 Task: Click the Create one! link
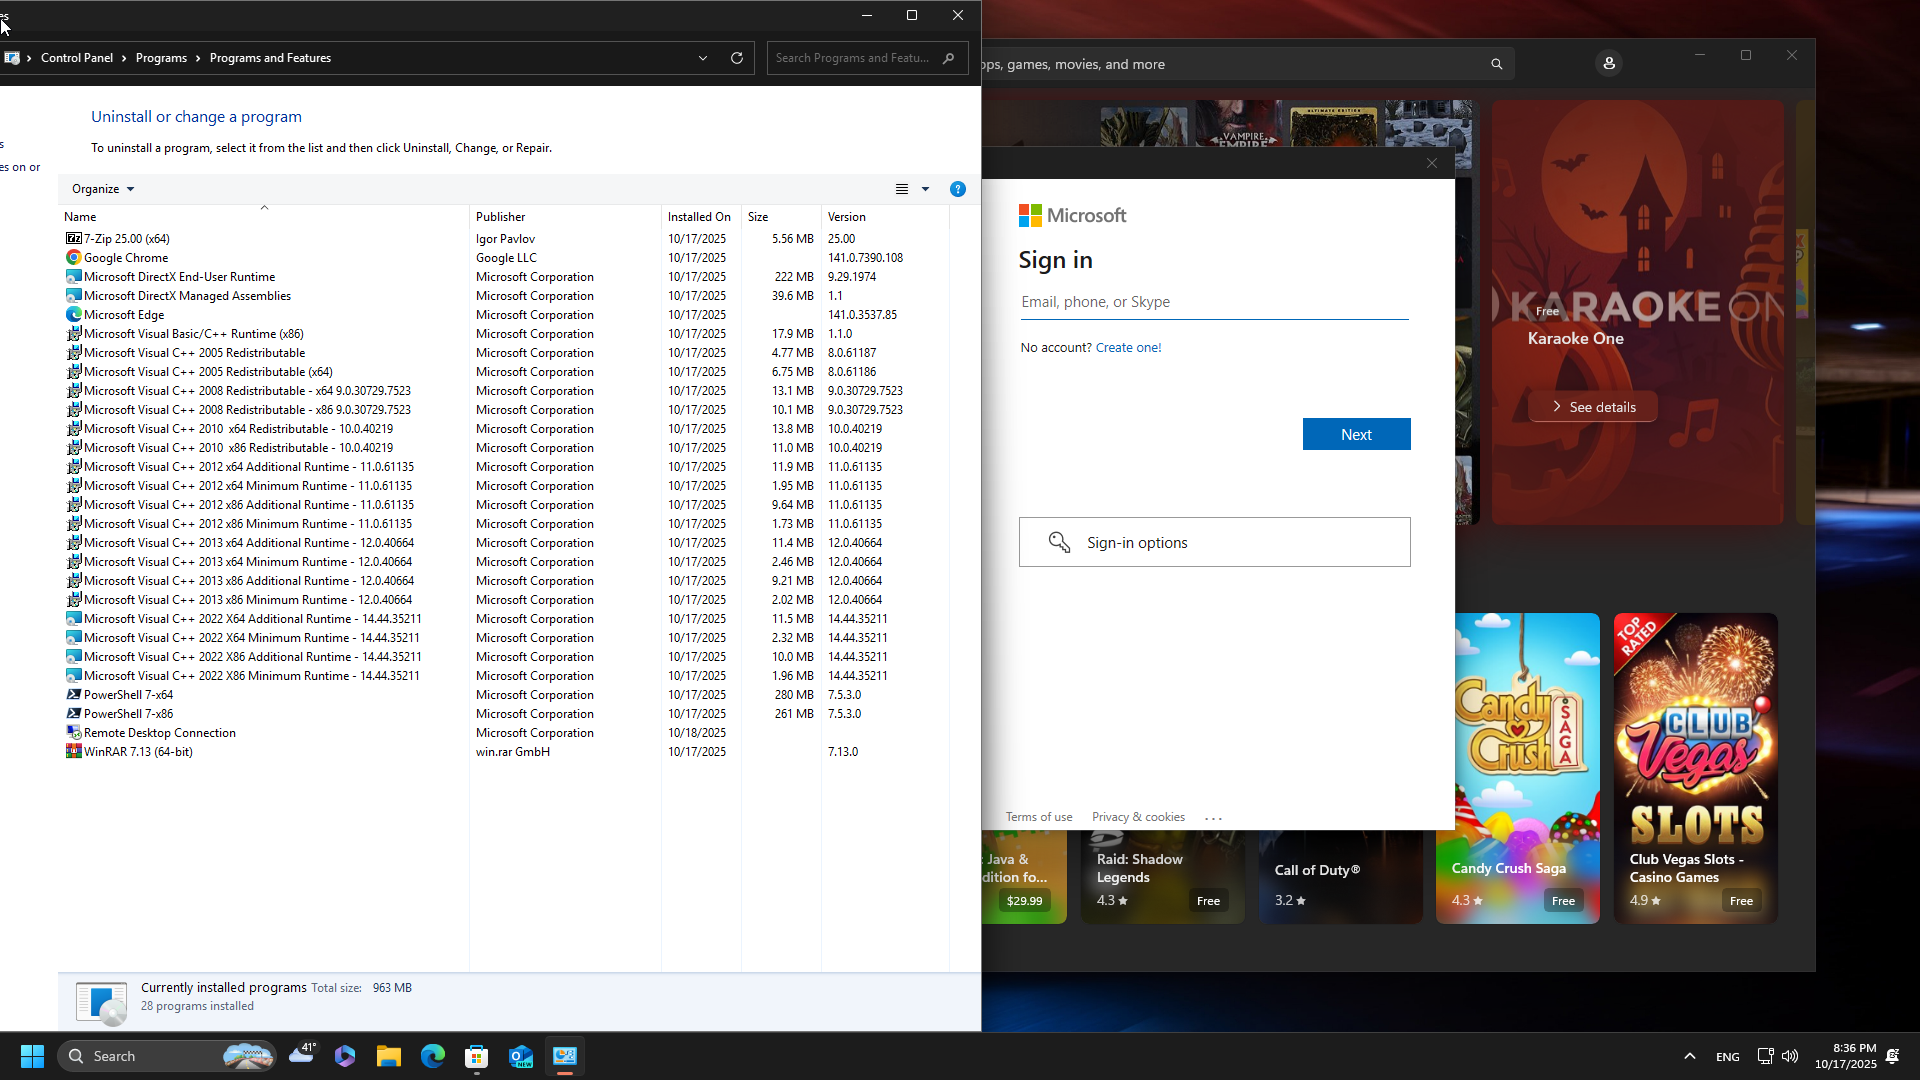click(x=1128, y=348)
